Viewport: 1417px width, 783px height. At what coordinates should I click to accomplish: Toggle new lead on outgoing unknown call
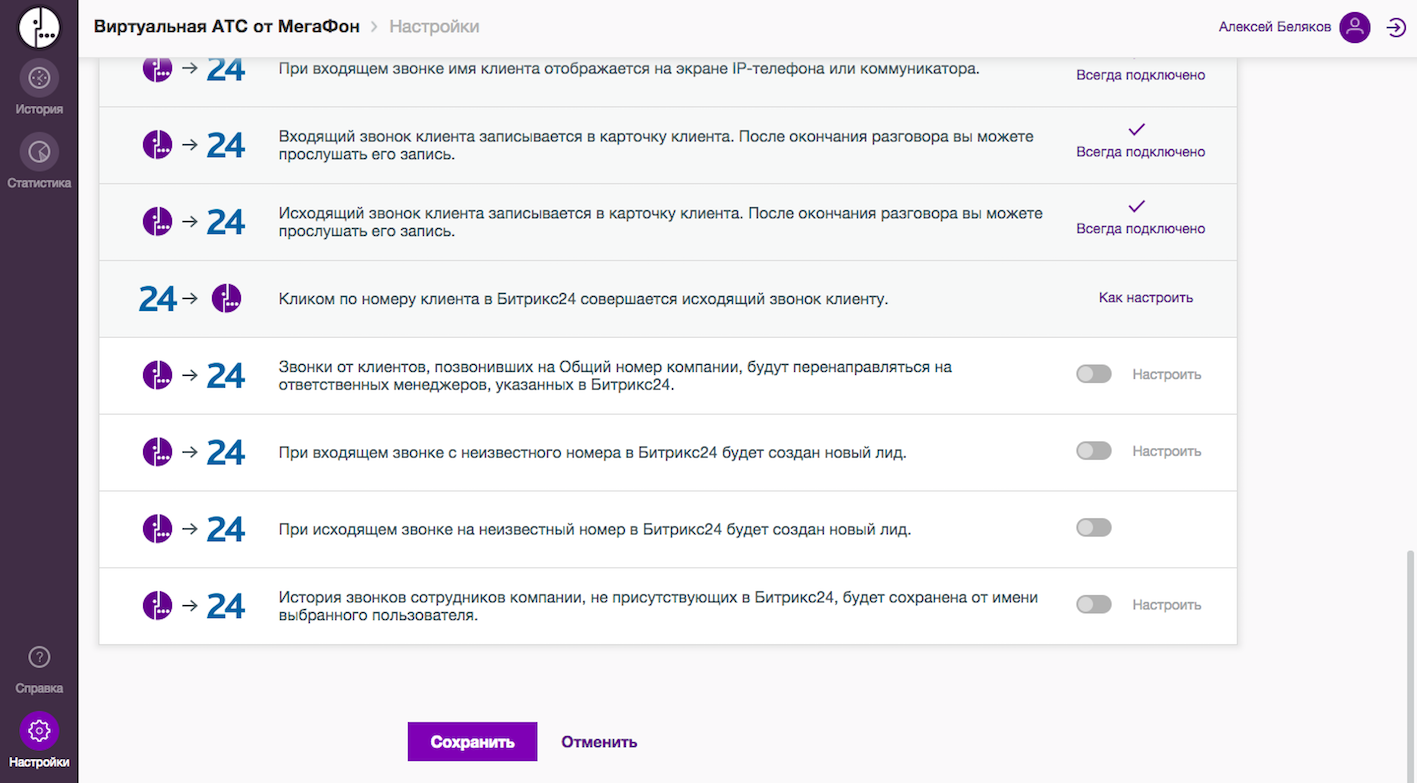[x=1093, y=528]
